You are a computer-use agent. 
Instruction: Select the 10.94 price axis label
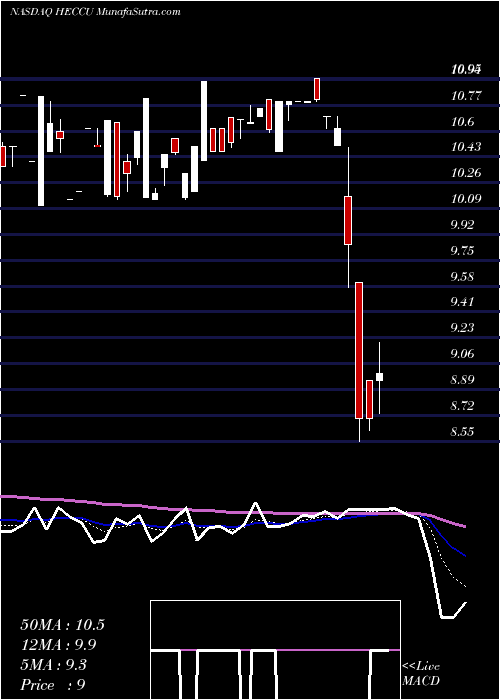pos(466,69)
